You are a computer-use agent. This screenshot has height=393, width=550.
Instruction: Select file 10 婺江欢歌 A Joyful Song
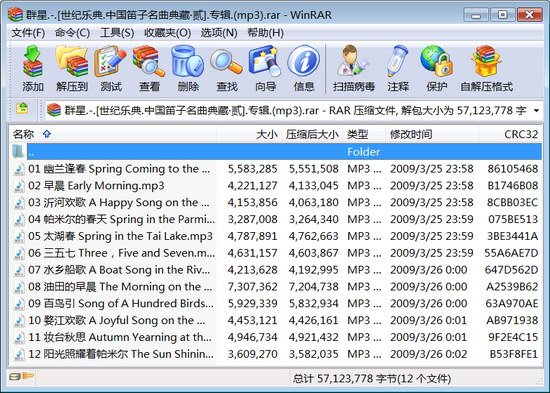point(116,320)
